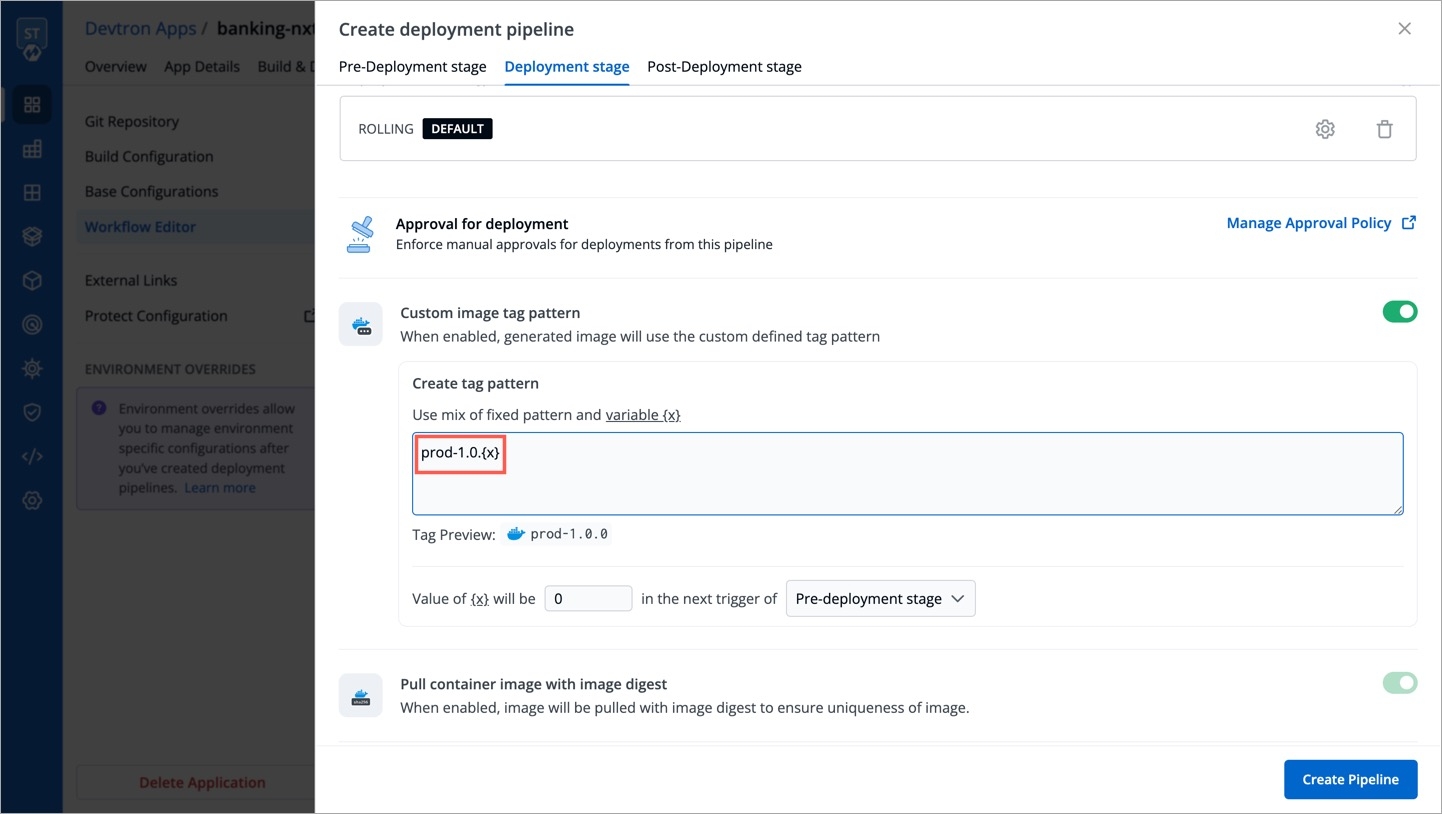This screenshot has width=1442, height=814.
Task: Toggle Pull container image with image digest
Action: 1399,683
